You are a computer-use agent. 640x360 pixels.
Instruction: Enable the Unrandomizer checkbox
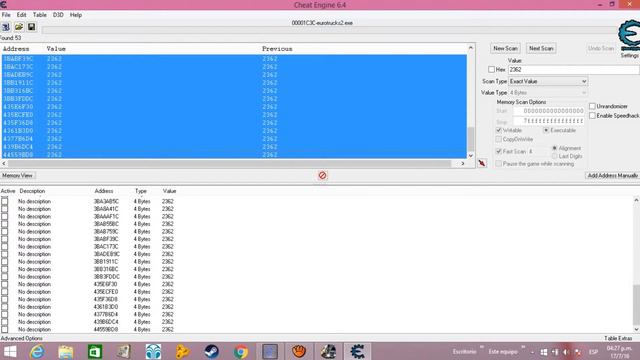[592, 106]
